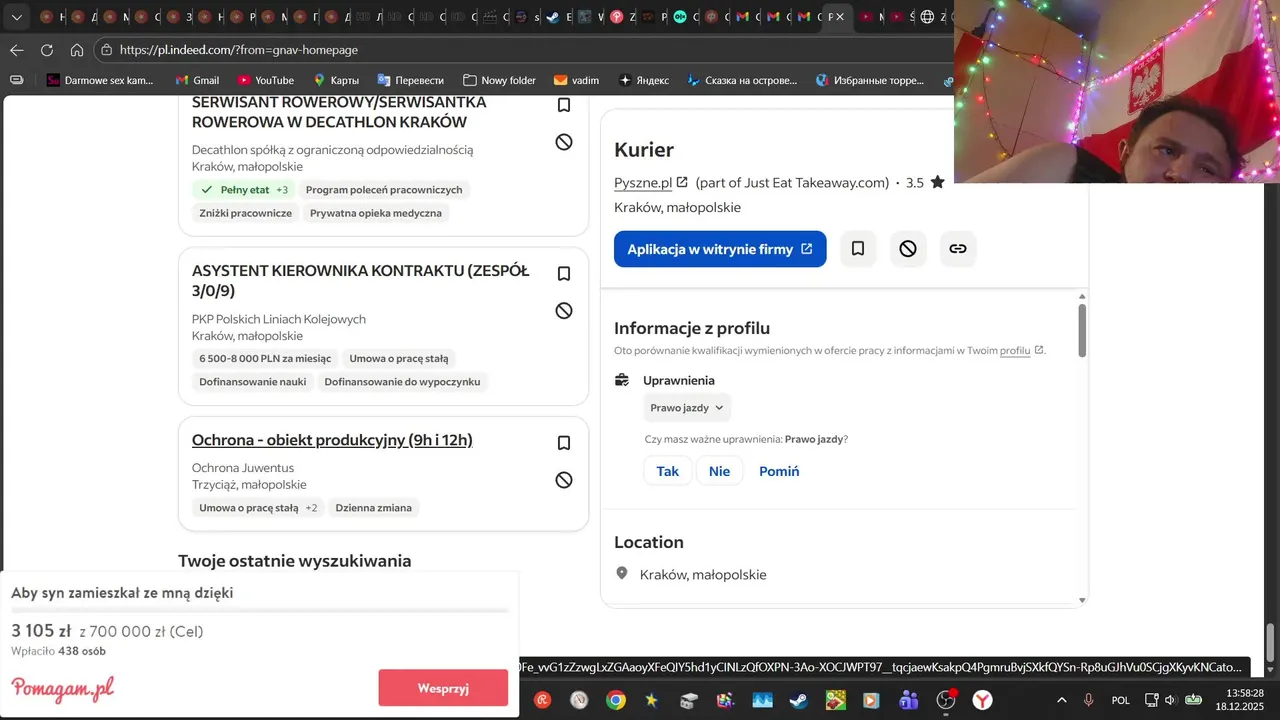Viewport: 1280px width, 720px height.
Task: Click the Prywatna opieka medyczna tag
Action: point(376,213)
